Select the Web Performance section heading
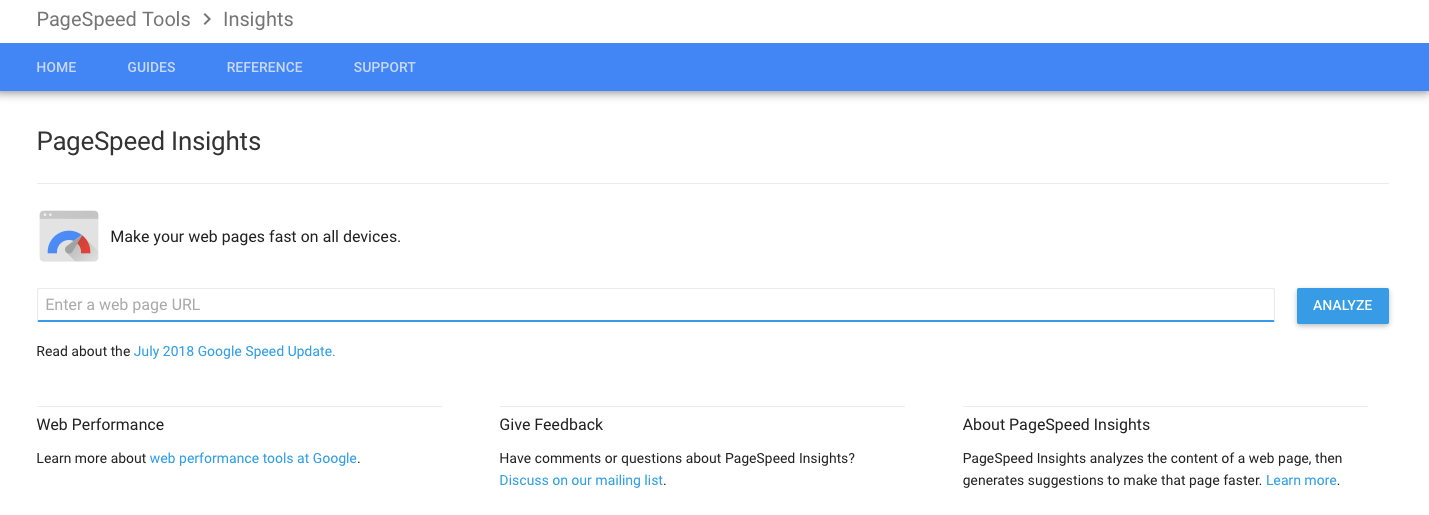 coord(100,425)
